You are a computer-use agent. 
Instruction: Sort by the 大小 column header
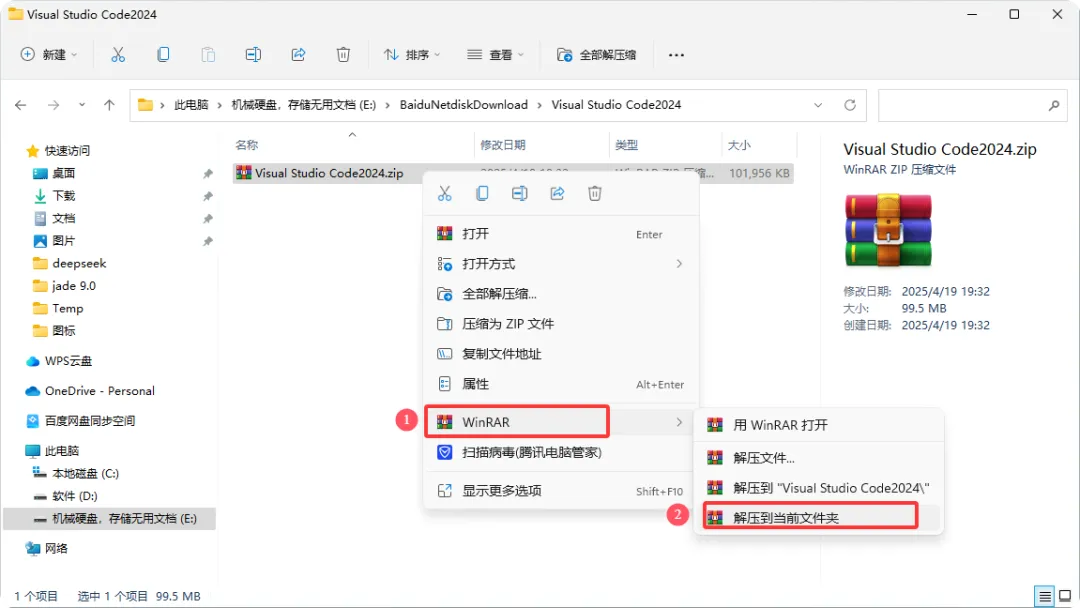click(x=739, y=145)
